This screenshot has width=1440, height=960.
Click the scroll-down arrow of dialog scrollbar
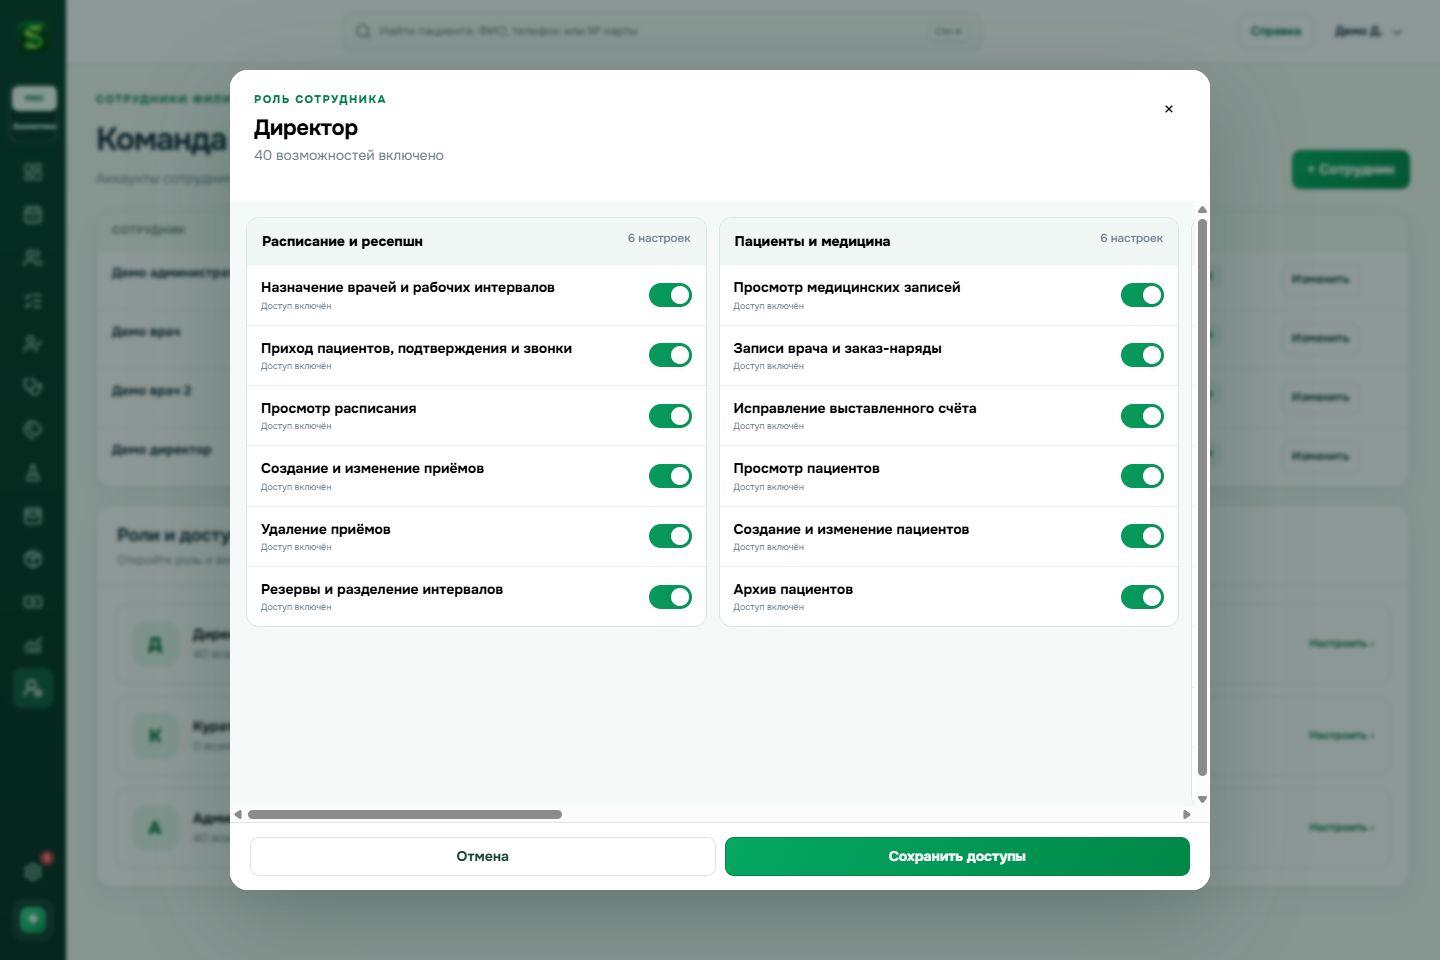pyautogui.click(x=1202, y=799)
